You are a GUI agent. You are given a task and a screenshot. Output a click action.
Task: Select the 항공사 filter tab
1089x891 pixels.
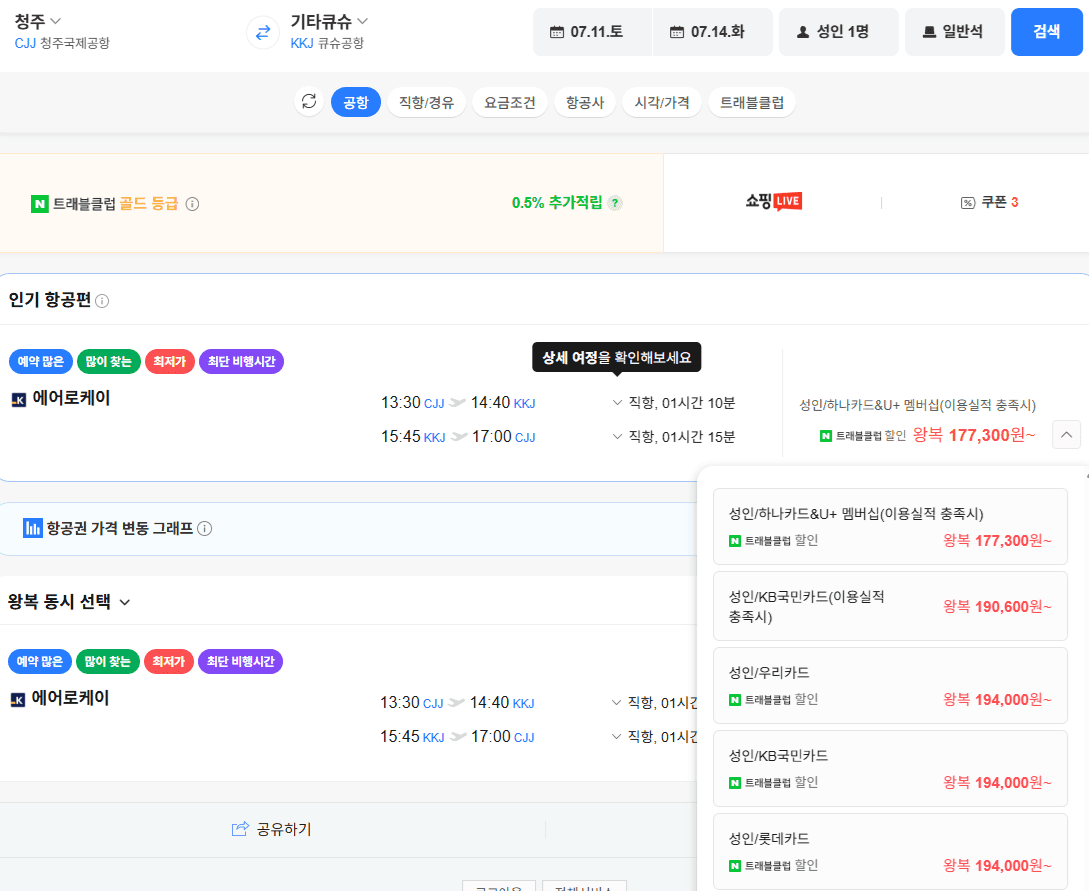585,102
